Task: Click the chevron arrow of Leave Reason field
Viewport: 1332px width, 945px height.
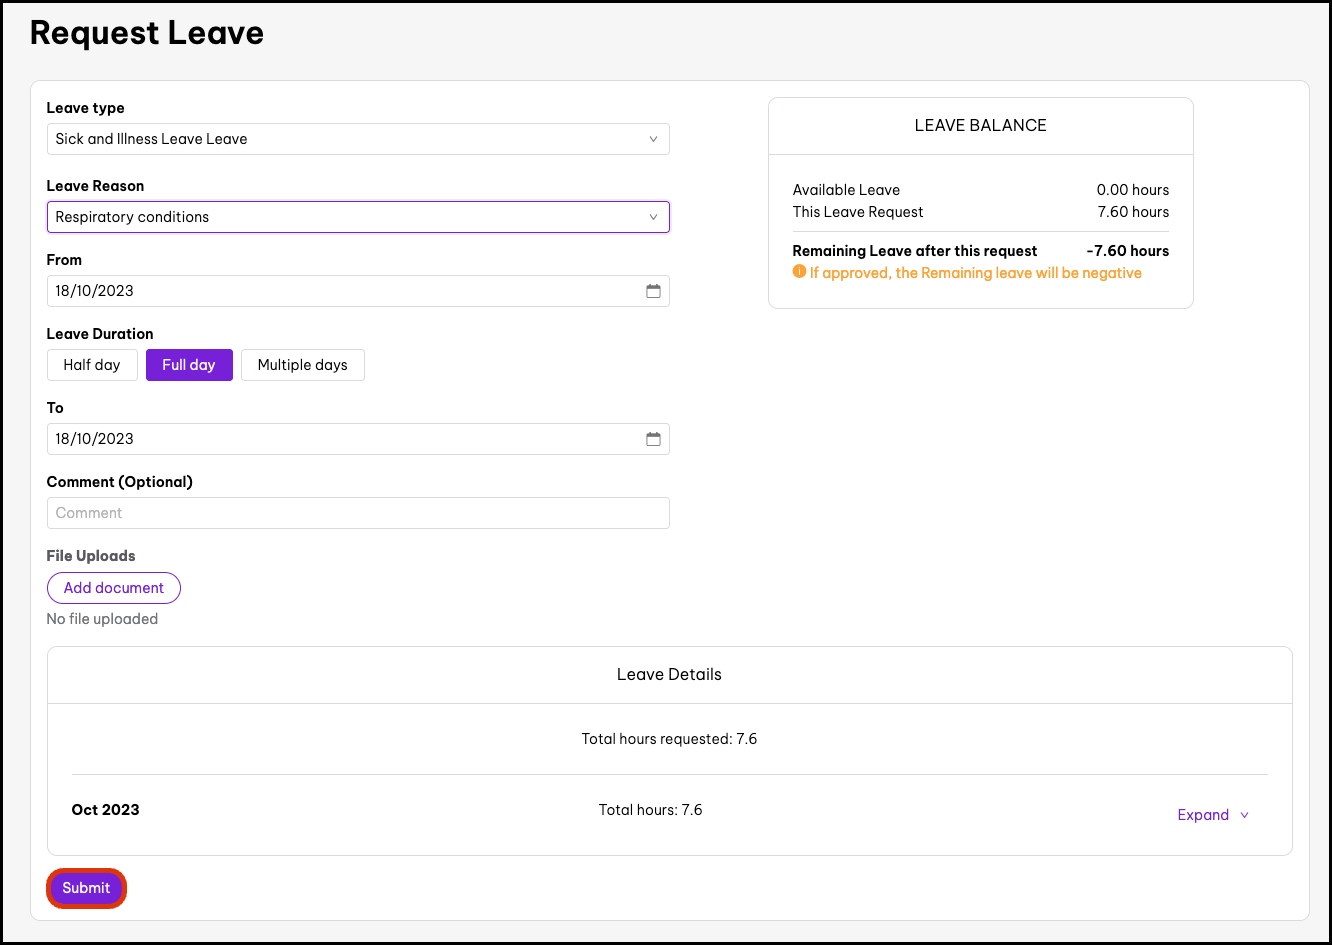Action: coord(653,217)
